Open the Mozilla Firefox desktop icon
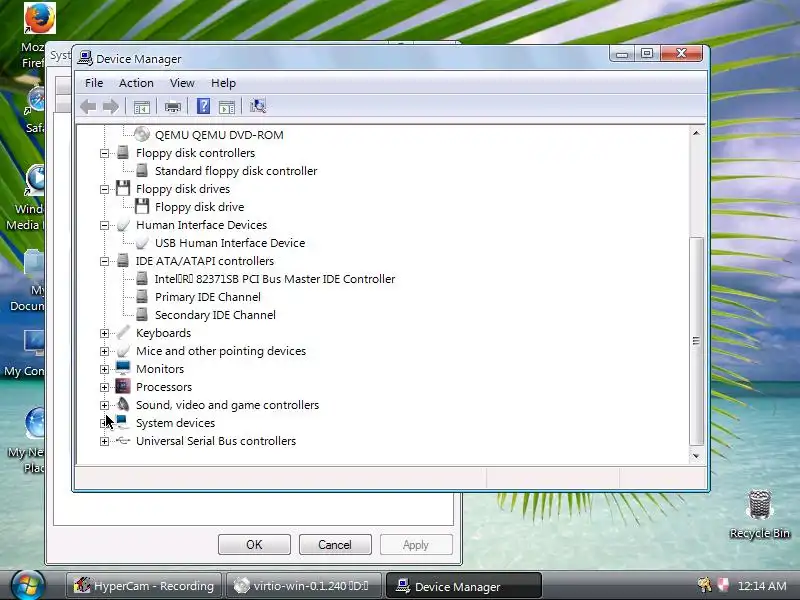The height and width of the screenshot is (600, 800). click(39, 18)
